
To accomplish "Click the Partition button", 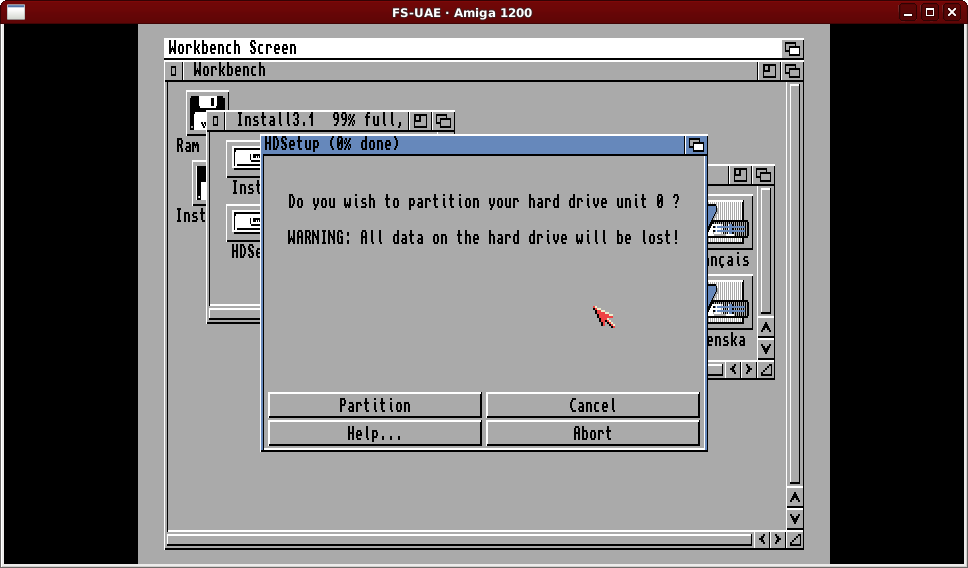I will (375, 405).
